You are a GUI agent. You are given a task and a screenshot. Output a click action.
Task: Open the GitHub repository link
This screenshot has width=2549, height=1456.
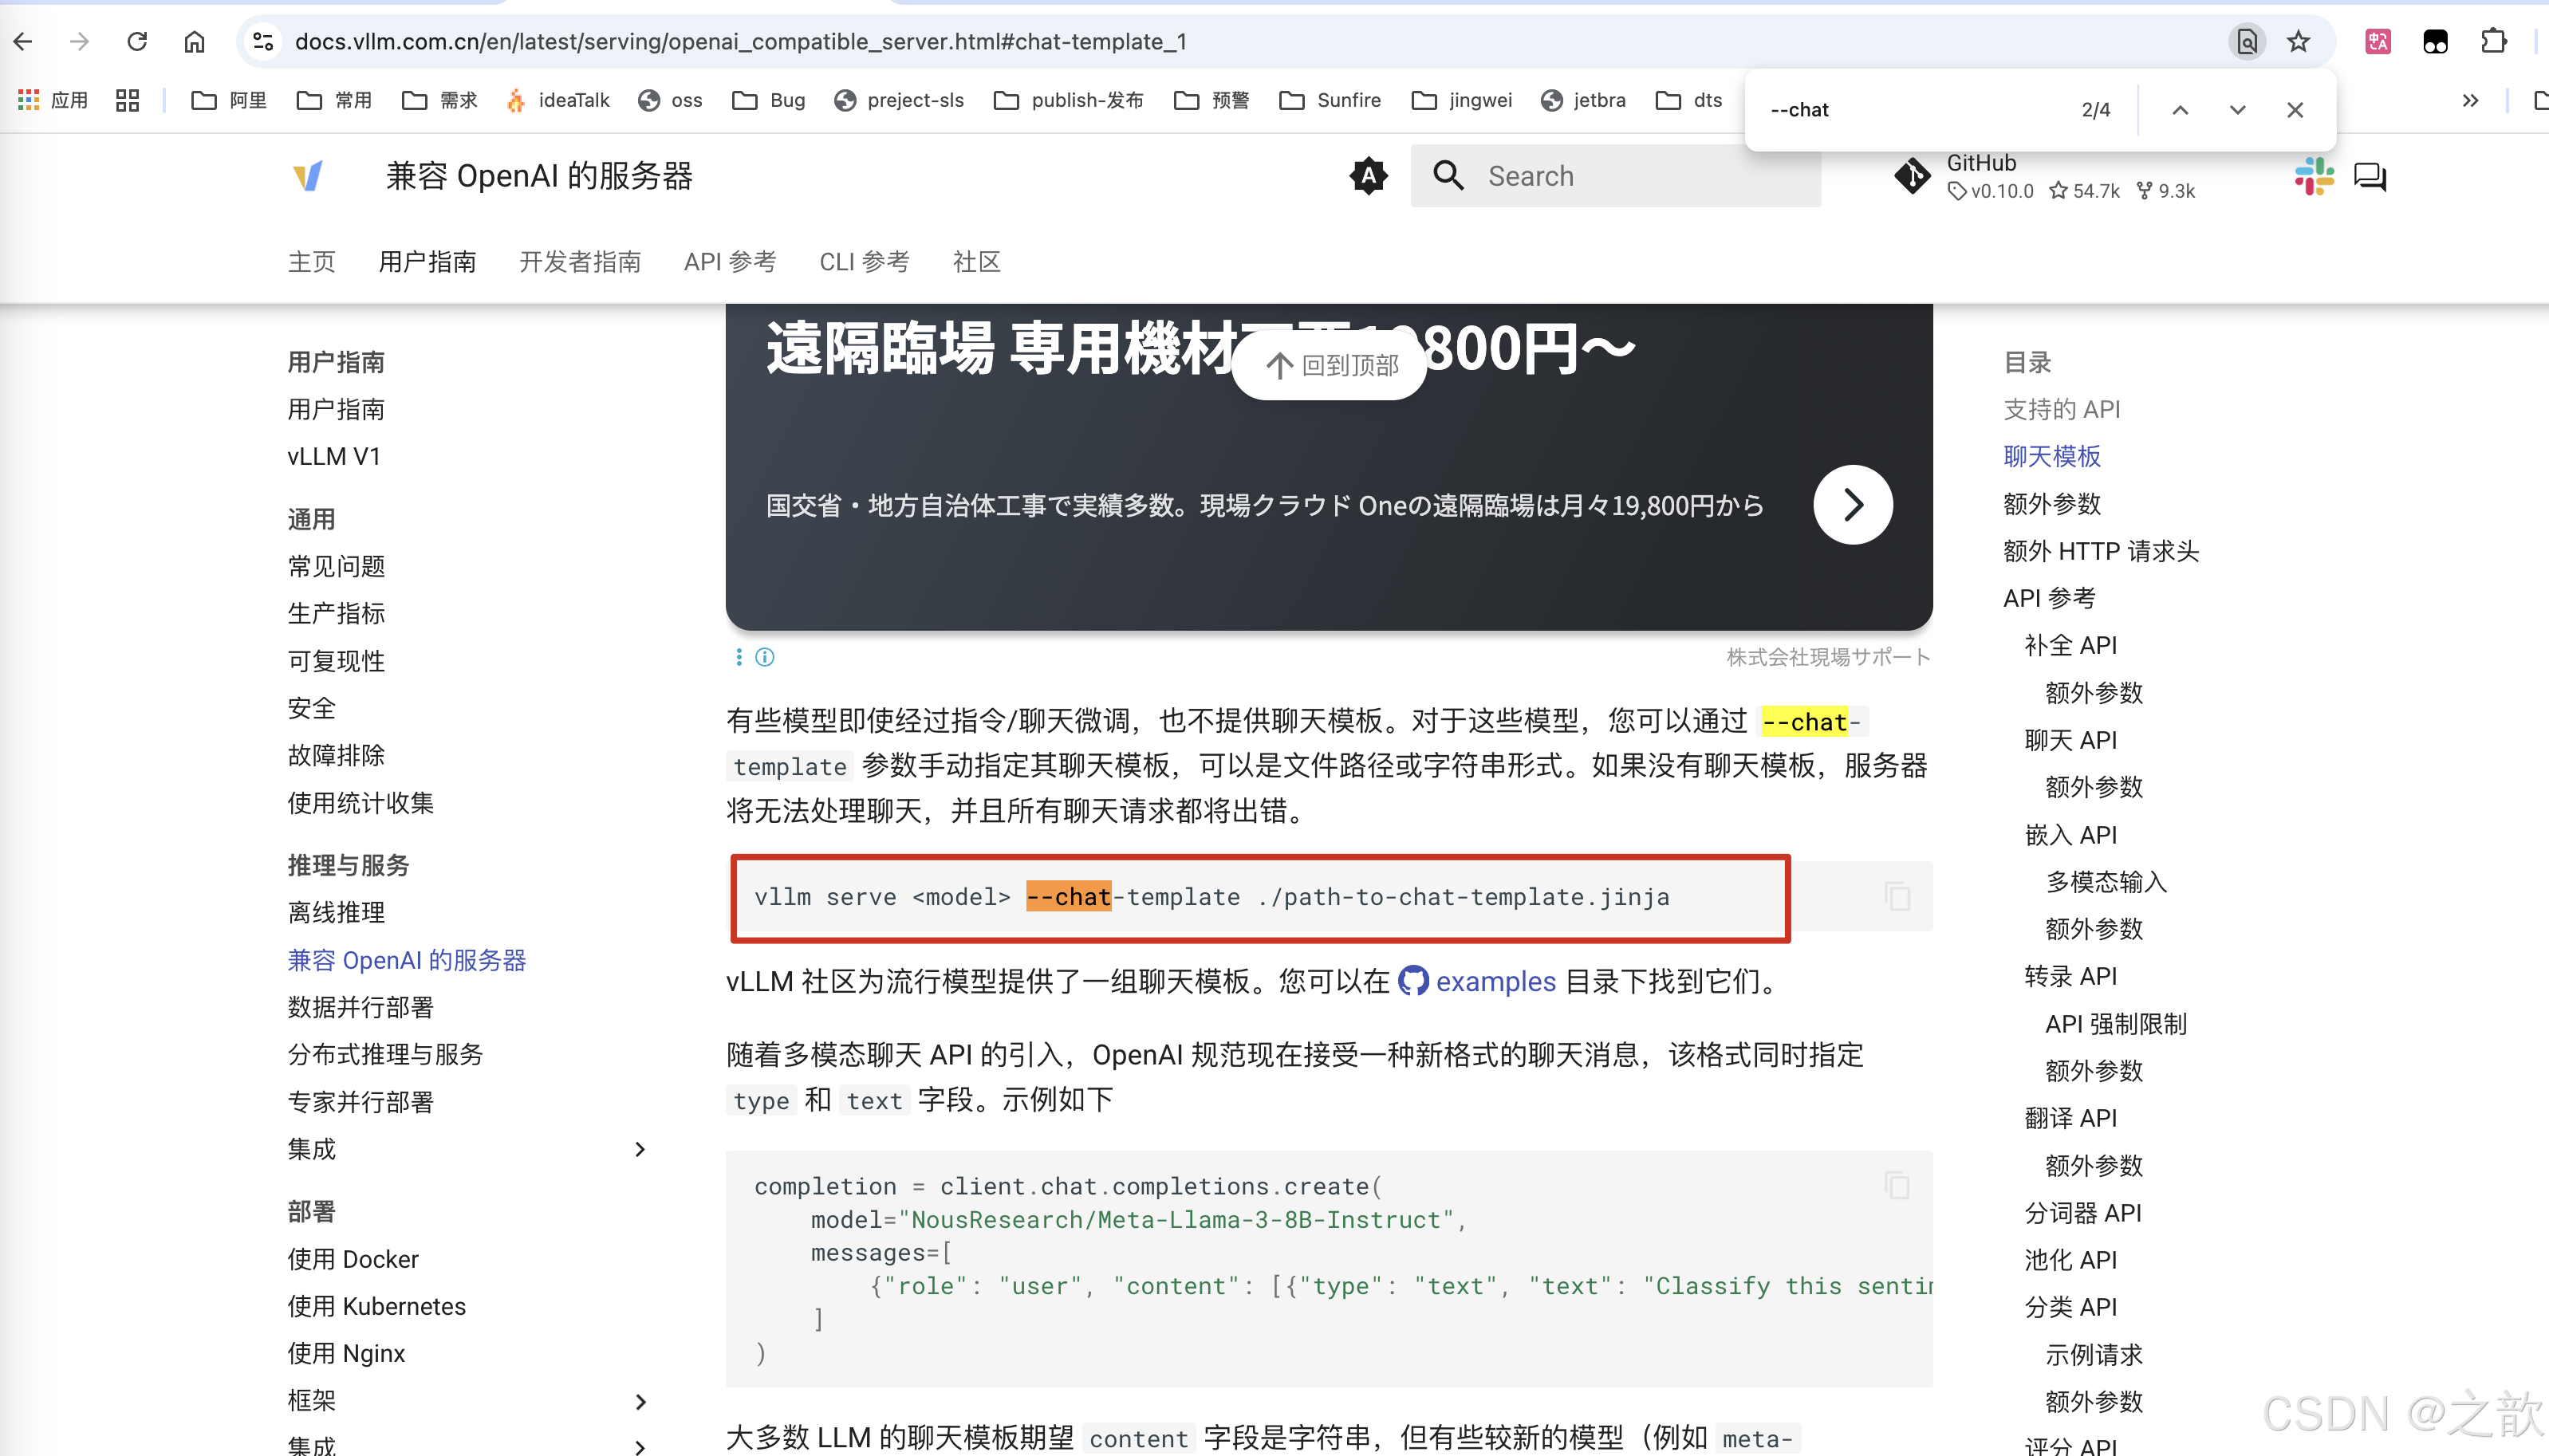click(2045, 176)
